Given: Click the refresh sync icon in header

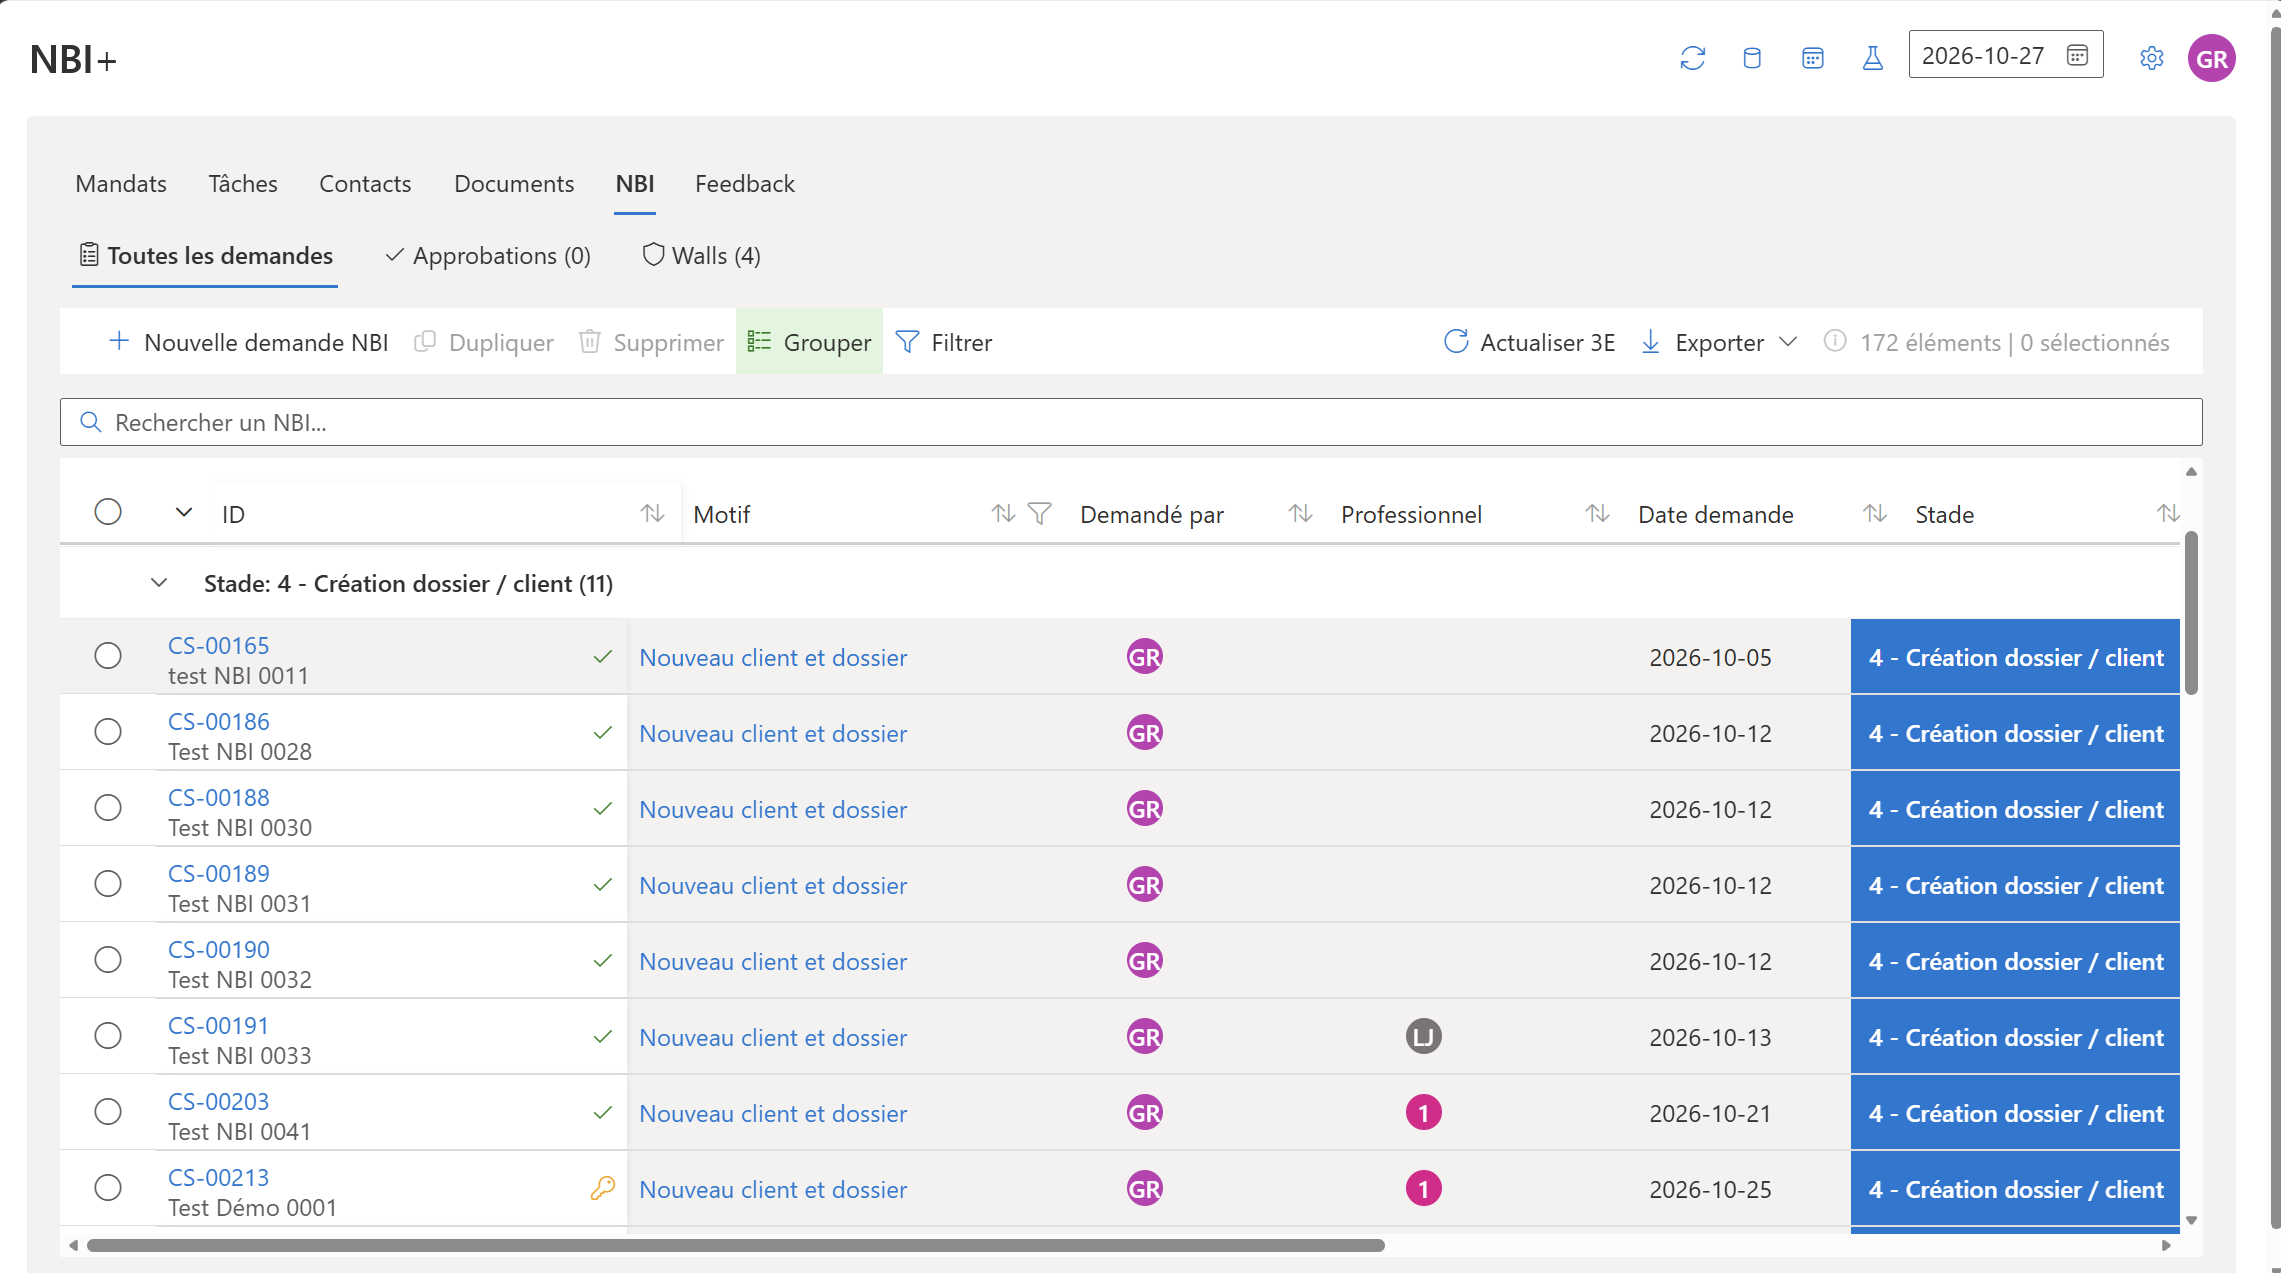Looking at the screenshot, I should [1692, 58].
